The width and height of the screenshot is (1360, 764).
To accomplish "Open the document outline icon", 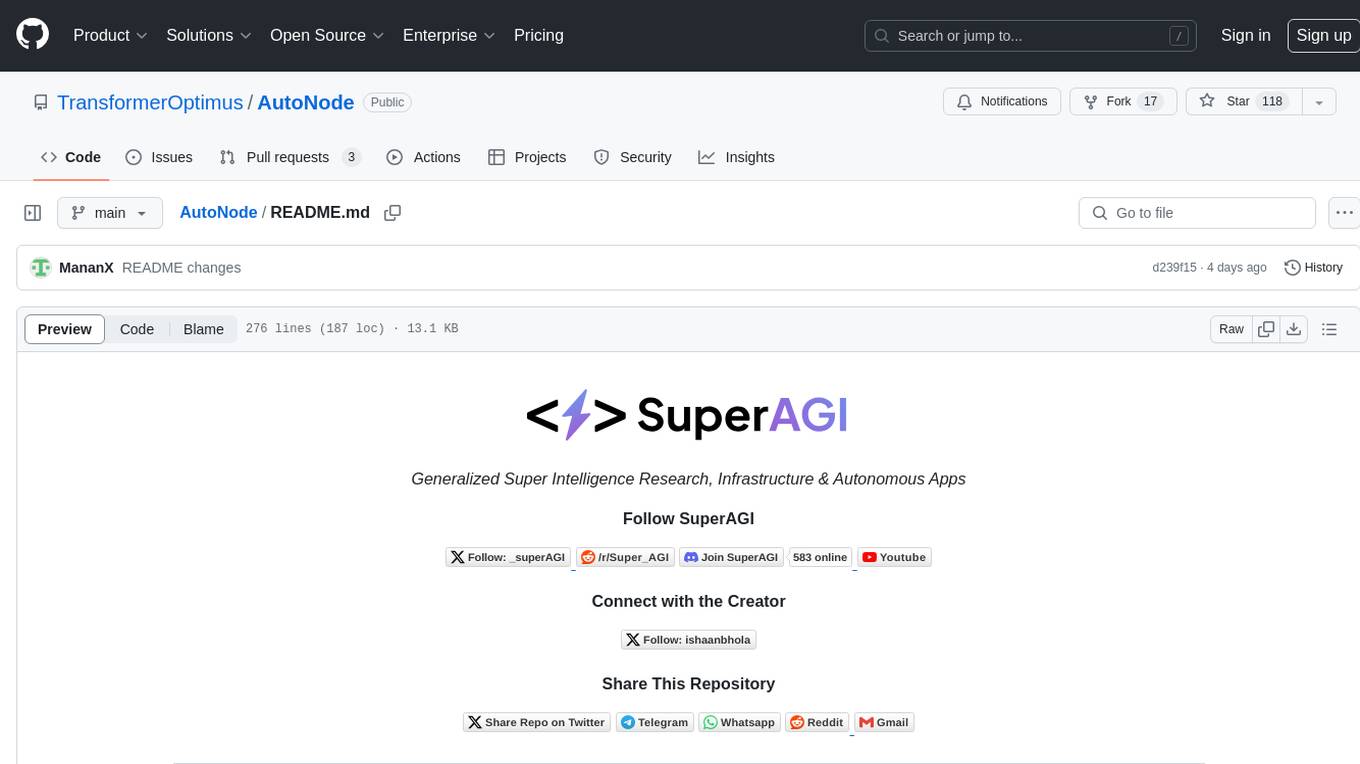I will (x=1329, y=329).
